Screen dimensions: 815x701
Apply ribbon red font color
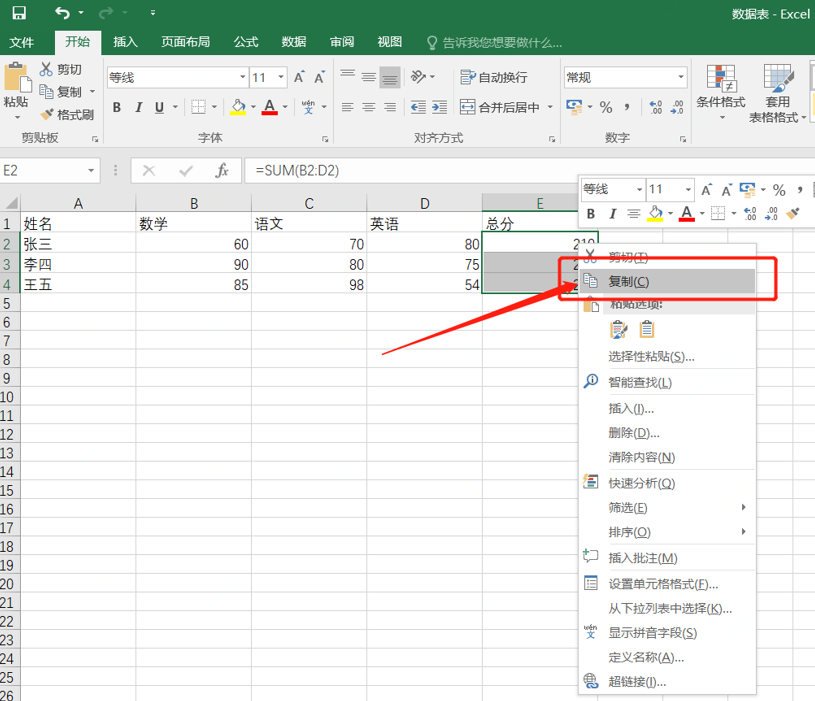click(269, 107)
